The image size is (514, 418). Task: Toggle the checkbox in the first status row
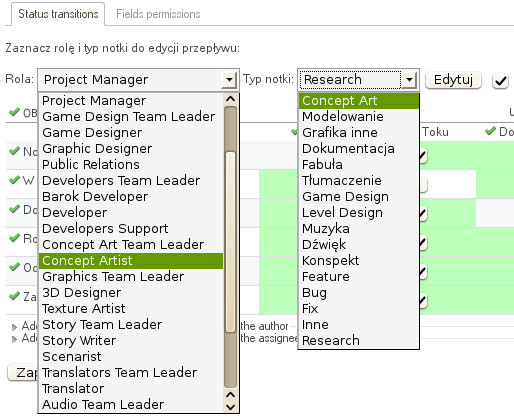(x=423, y=156)
